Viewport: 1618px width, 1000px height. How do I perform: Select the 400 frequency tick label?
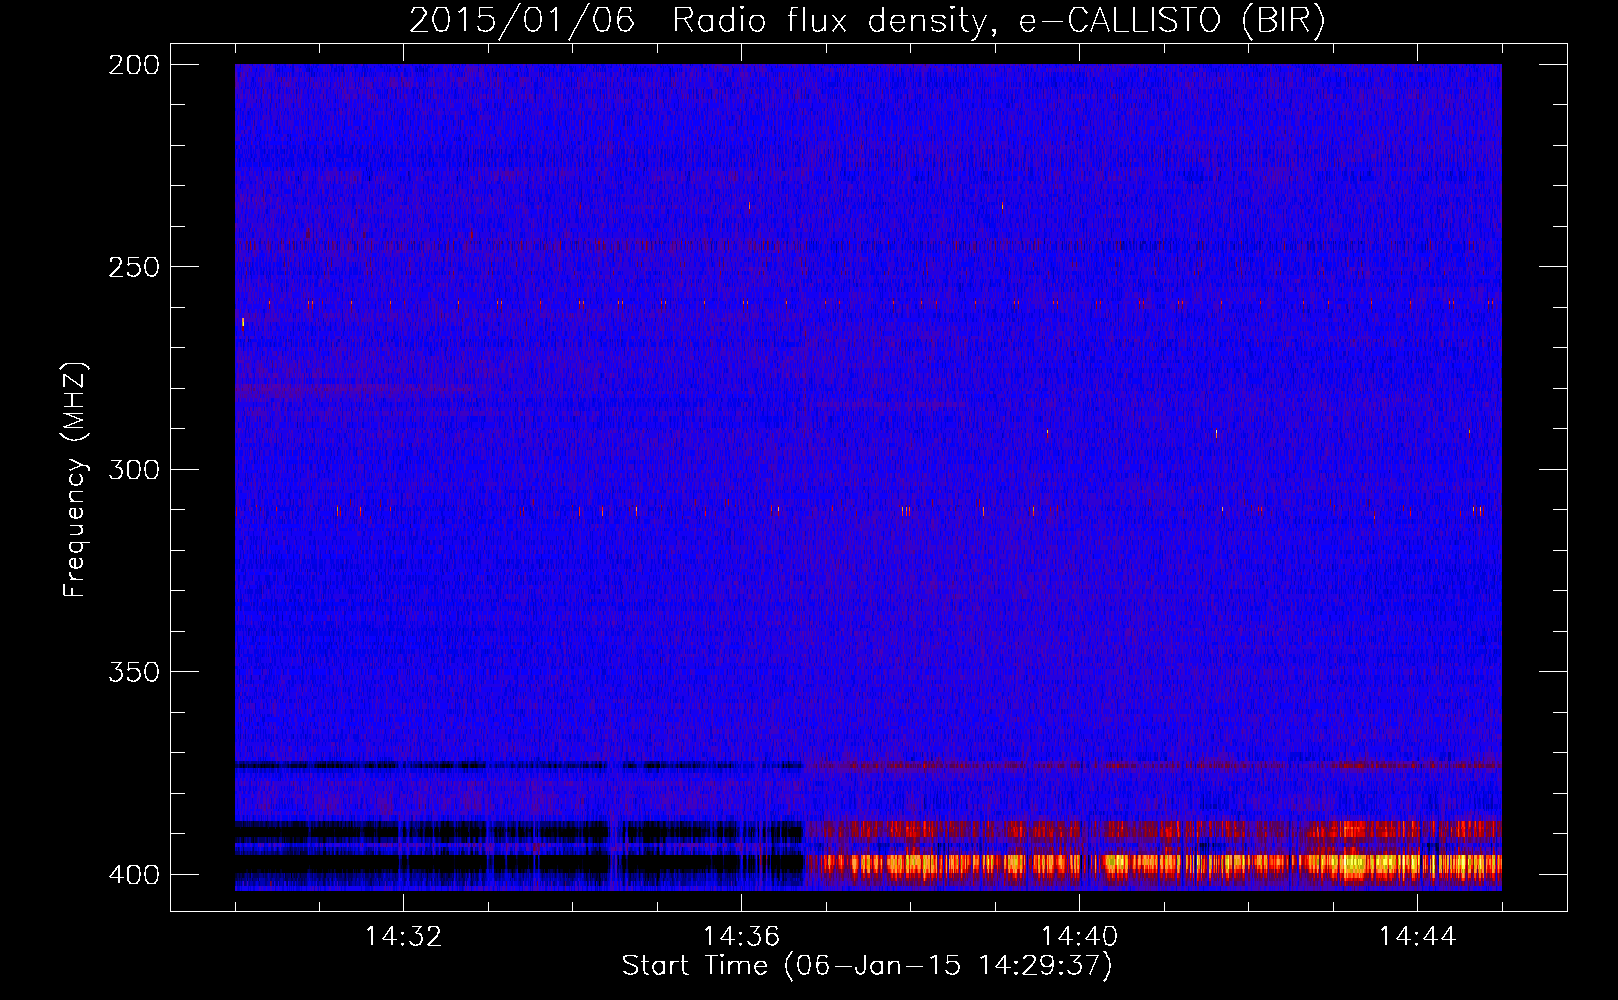134,874
